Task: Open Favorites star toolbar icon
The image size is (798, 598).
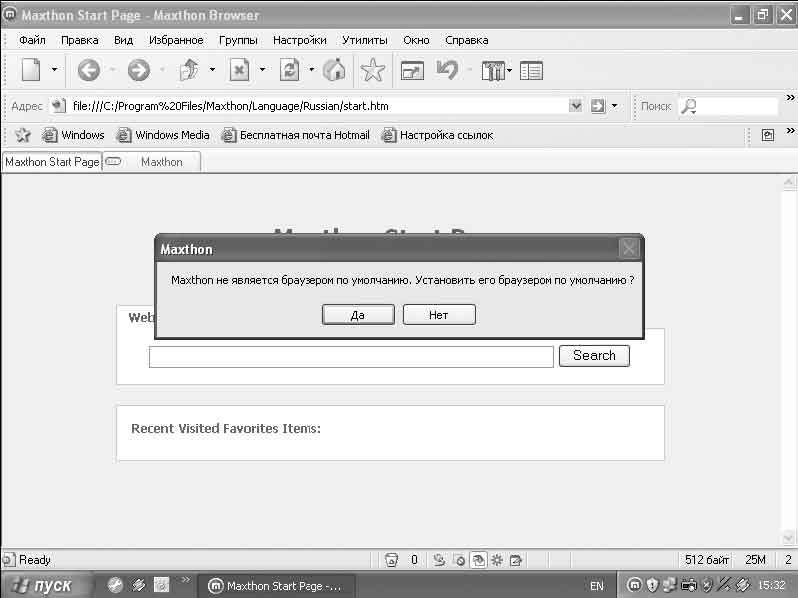Action: [373, 70]
